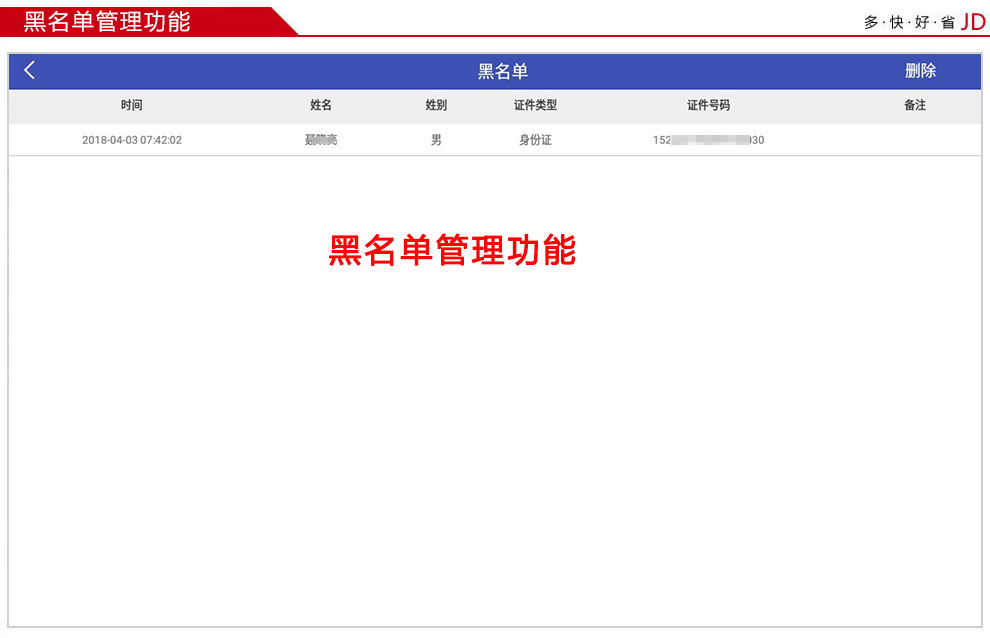Viewport: 990px width, 638px height.
Task: Click the back arrow in the blue header
Action: pyautogui.click(x=29, y=70)
